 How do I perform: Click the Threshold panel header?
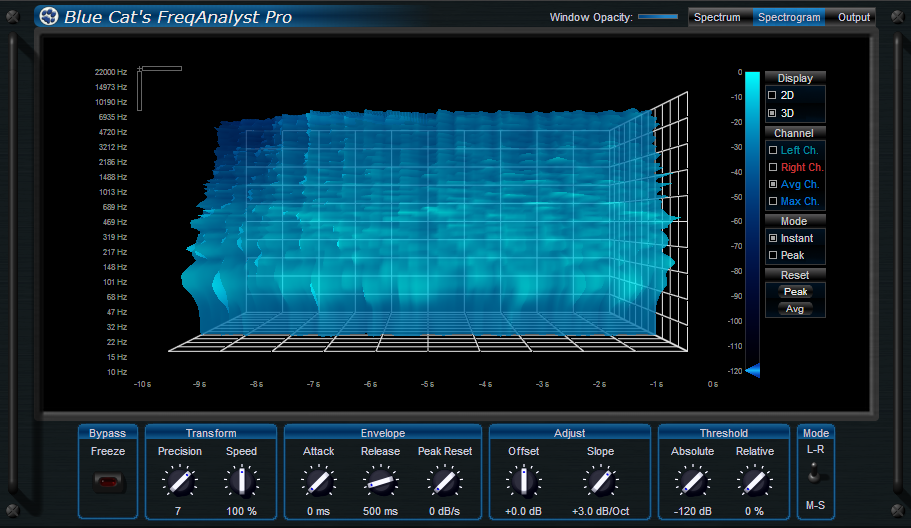click(x=723, y=433)
